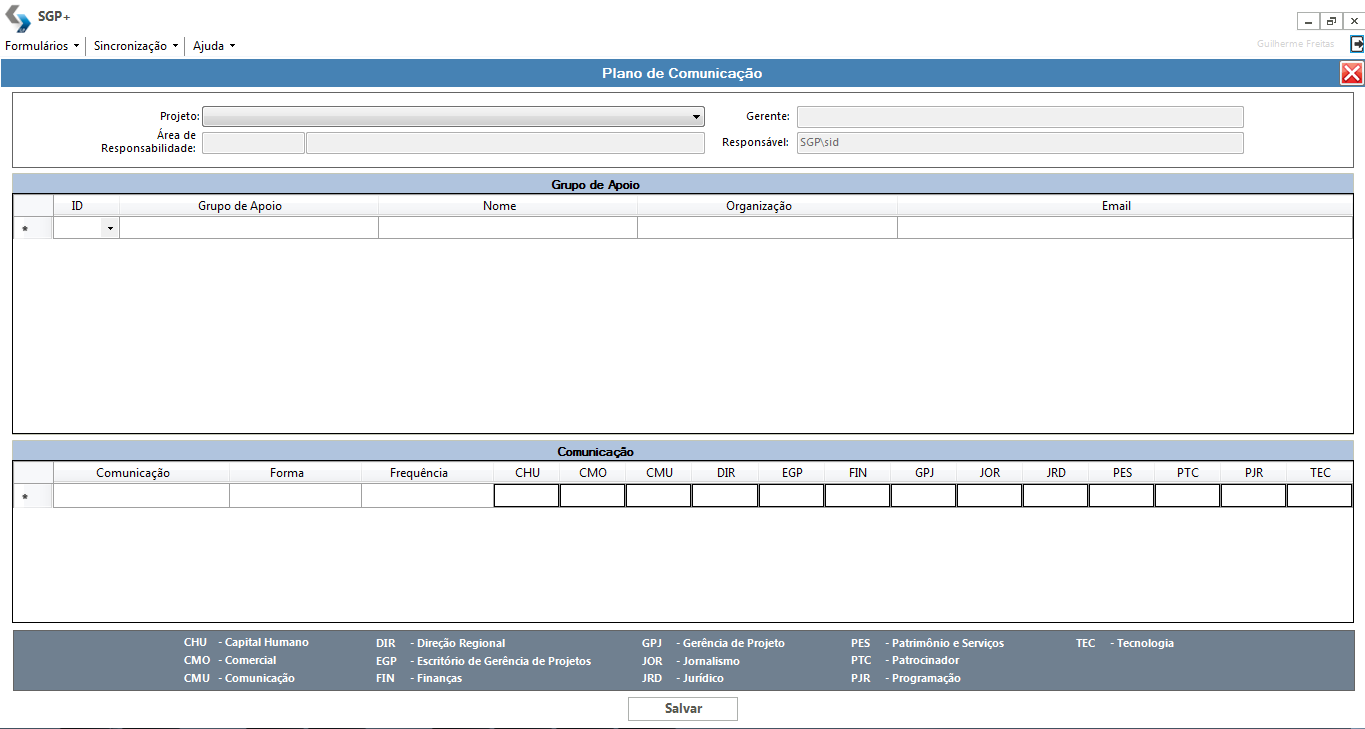Click the Frequência cell in new communication row
1365x729 pixels.
427,496
